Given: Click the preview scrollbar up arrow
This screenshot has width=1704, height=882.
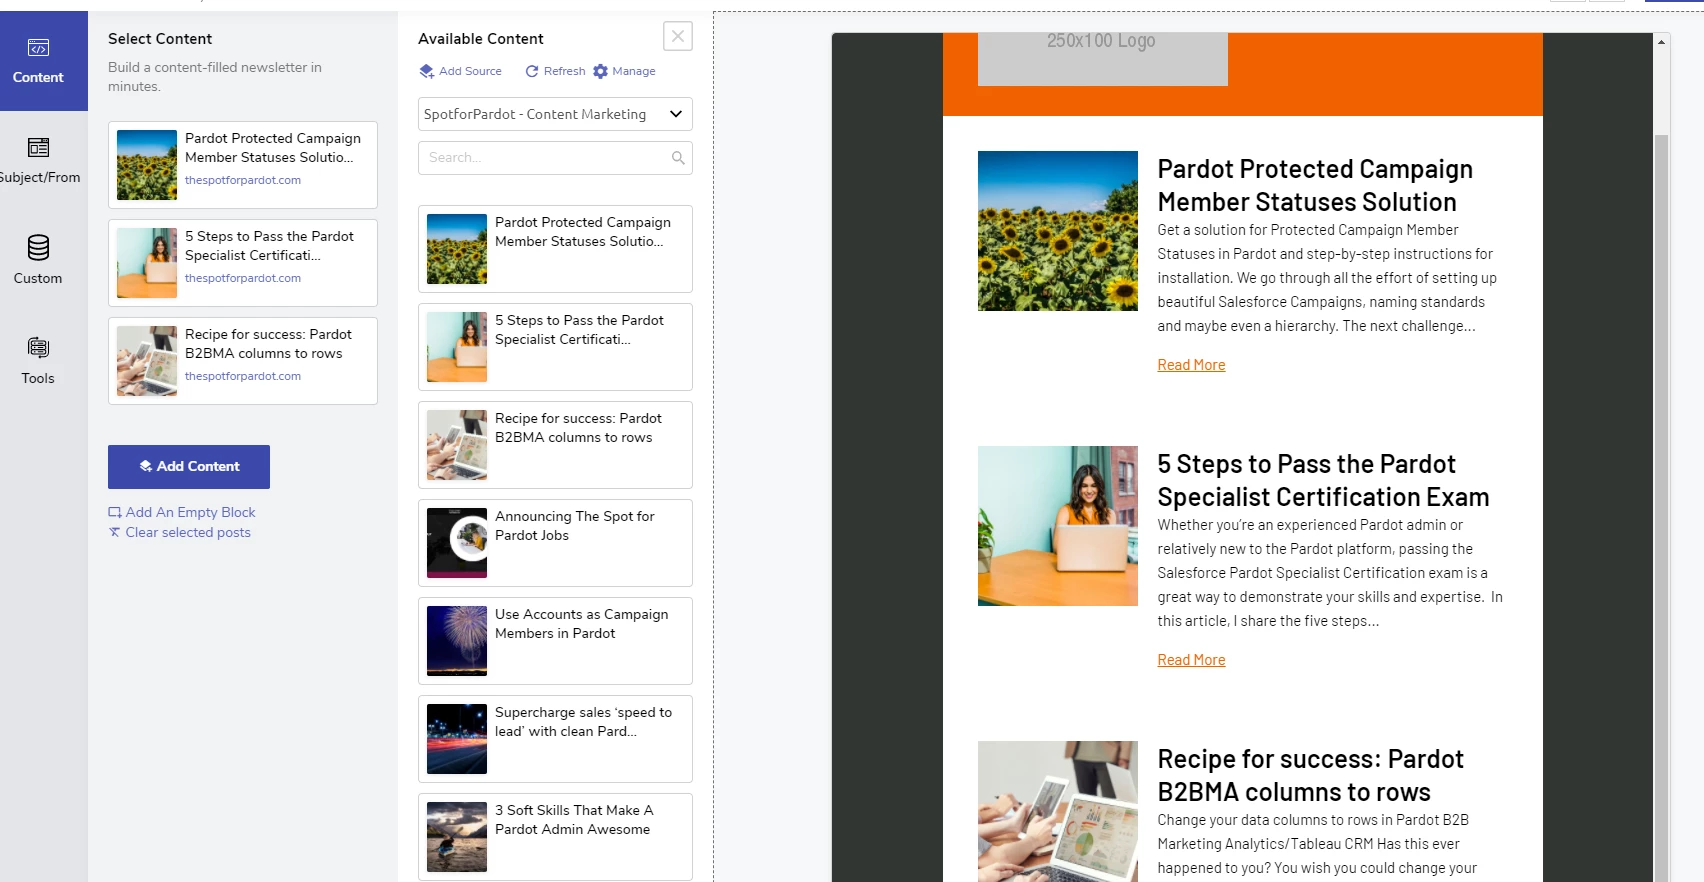Looking at the screenshot, I should point(1661,42).
